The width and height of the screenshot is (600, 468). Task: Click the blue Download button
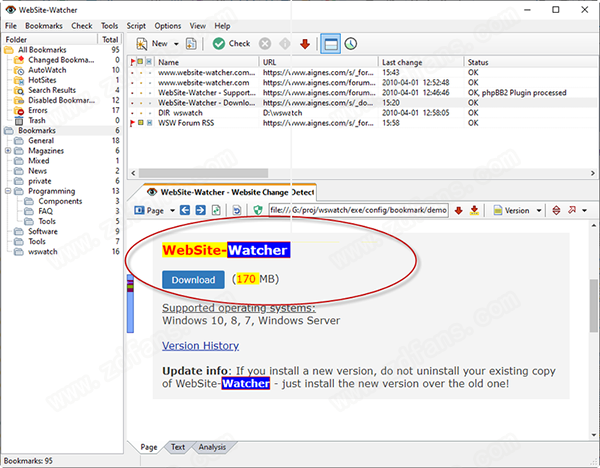coord(193,280)
